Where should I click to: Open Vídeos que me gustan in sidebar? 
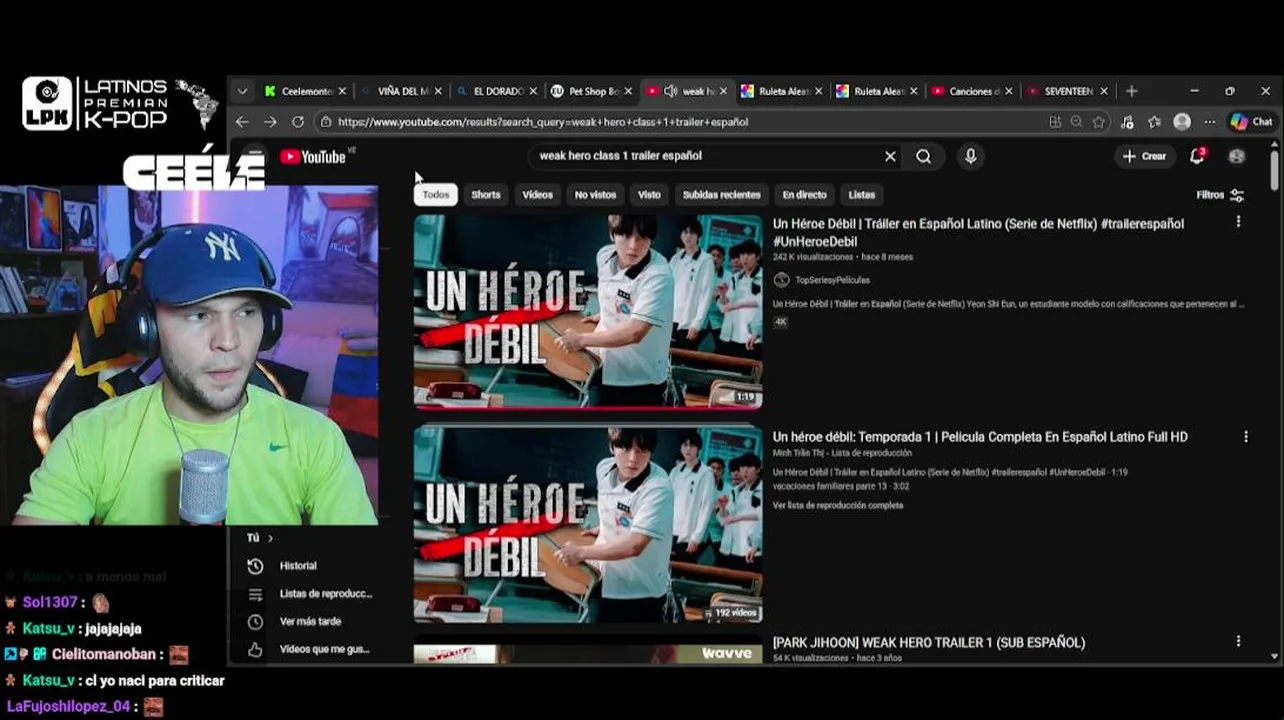(310, 649)
